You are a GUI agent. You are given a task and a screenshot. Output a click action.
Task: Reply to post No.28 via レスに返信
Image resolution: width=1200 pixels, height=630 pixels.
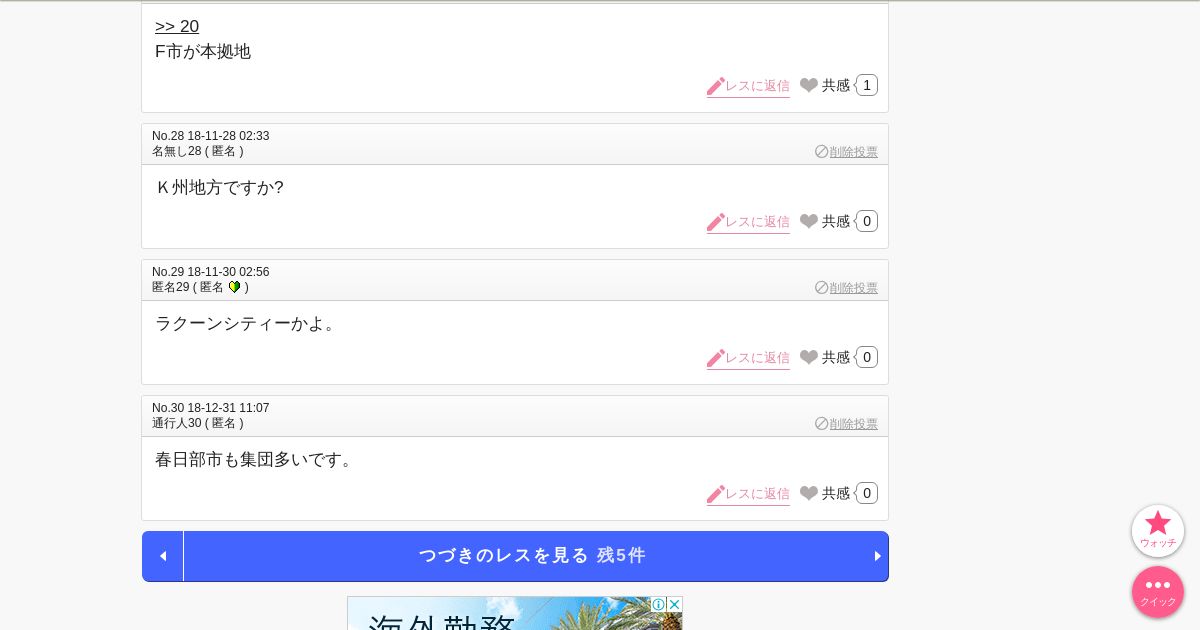[x=748, y=222]
